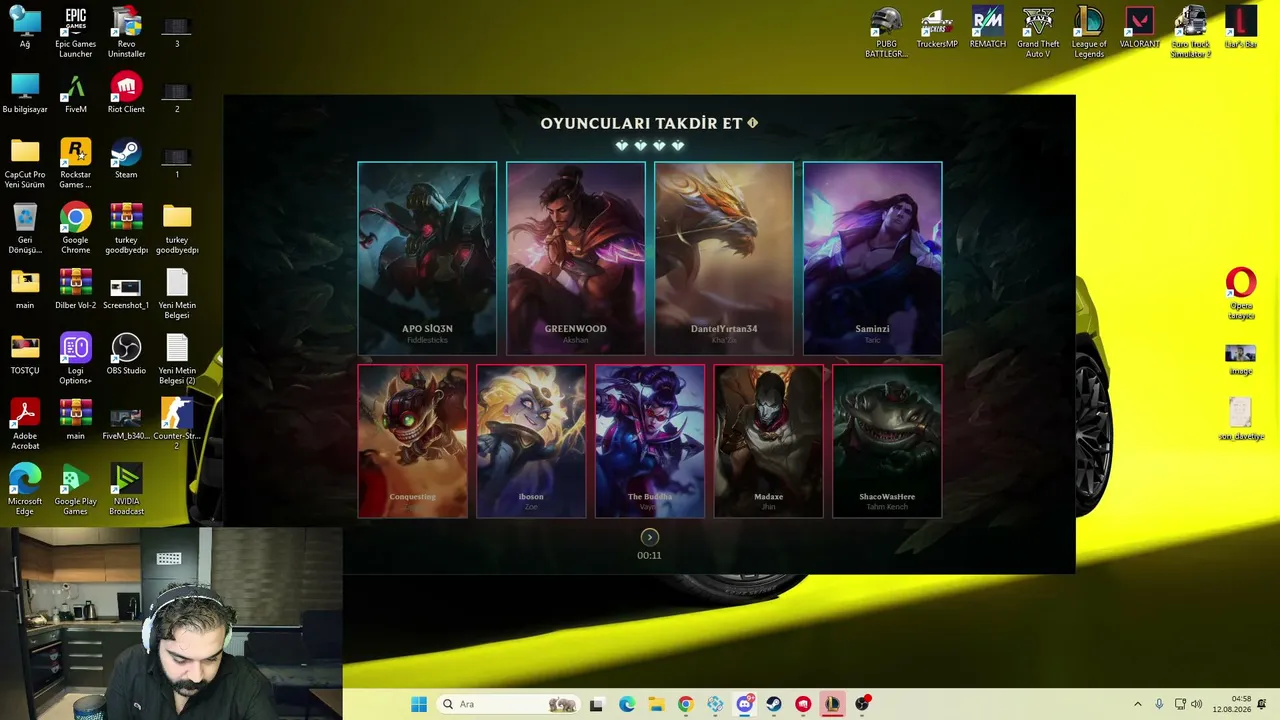Launch Logi Options+ from the desktop
The width and height of the screenshot is (1280, 720).
75,359
